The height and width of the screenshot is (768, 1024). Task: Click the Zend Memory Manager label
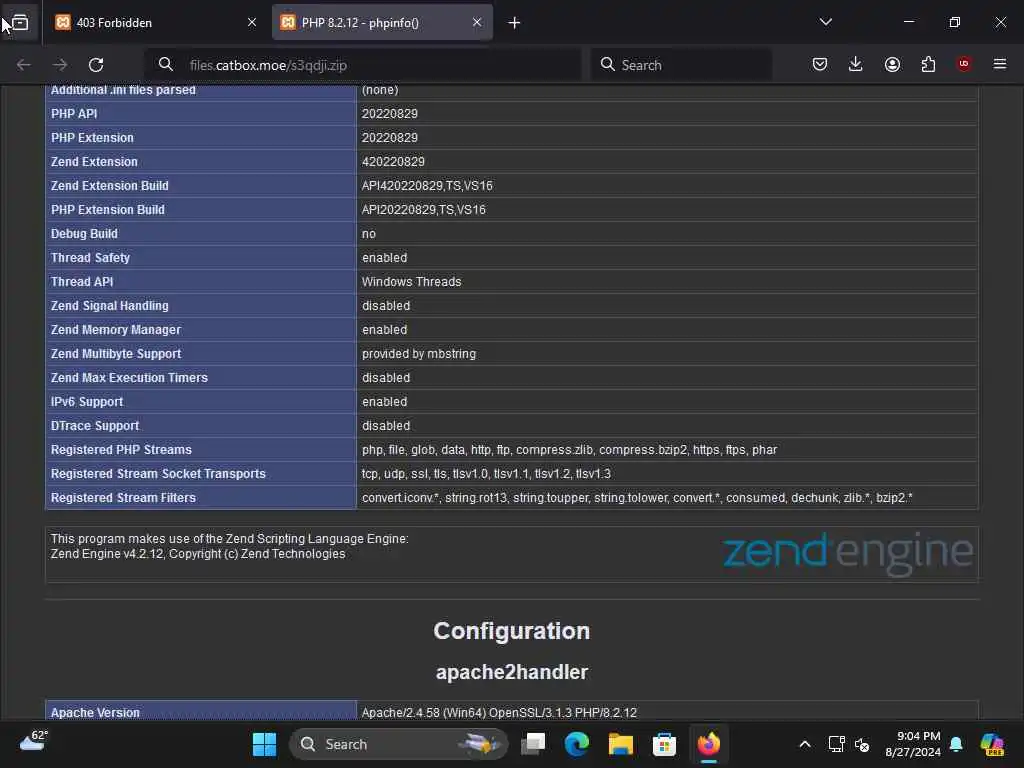tap(116, 330)
